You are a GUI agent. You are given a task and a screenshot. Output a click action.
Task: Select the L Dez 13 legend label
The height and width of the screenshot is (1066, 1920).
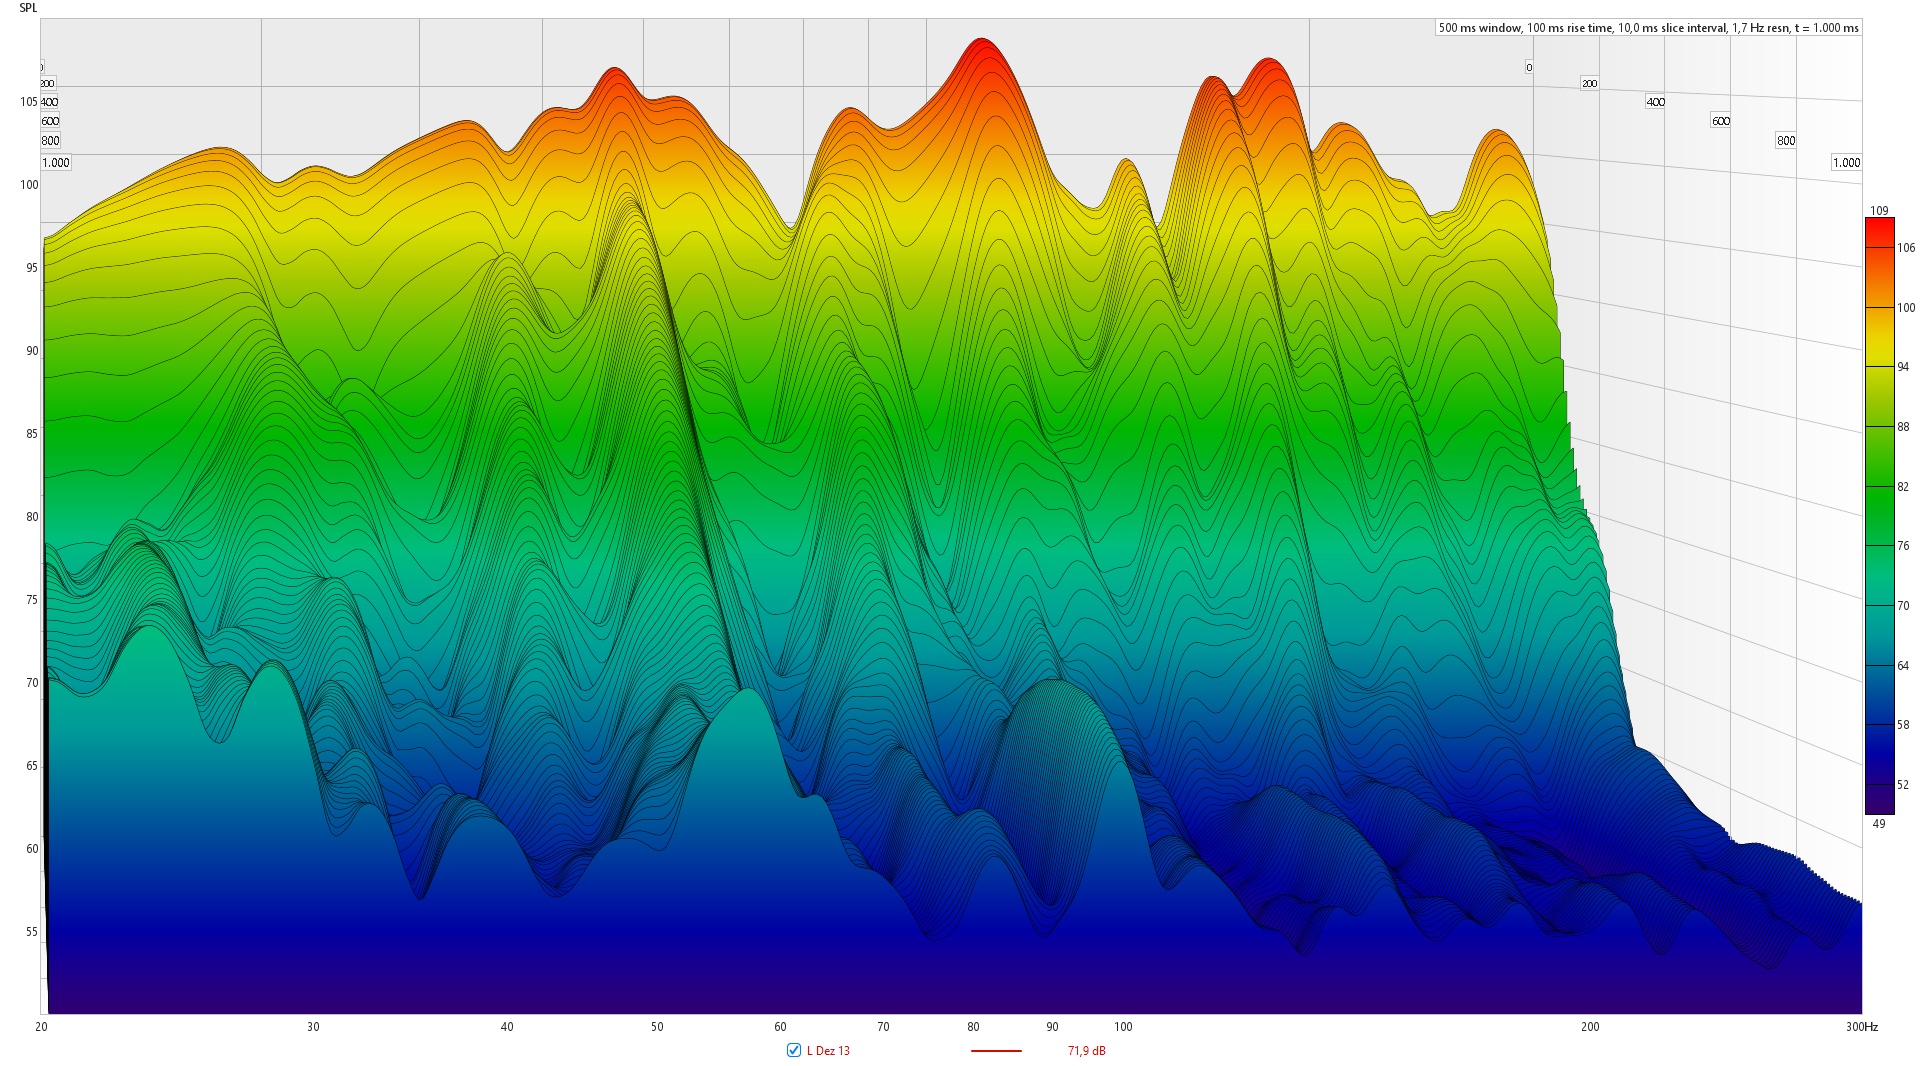828,1051
